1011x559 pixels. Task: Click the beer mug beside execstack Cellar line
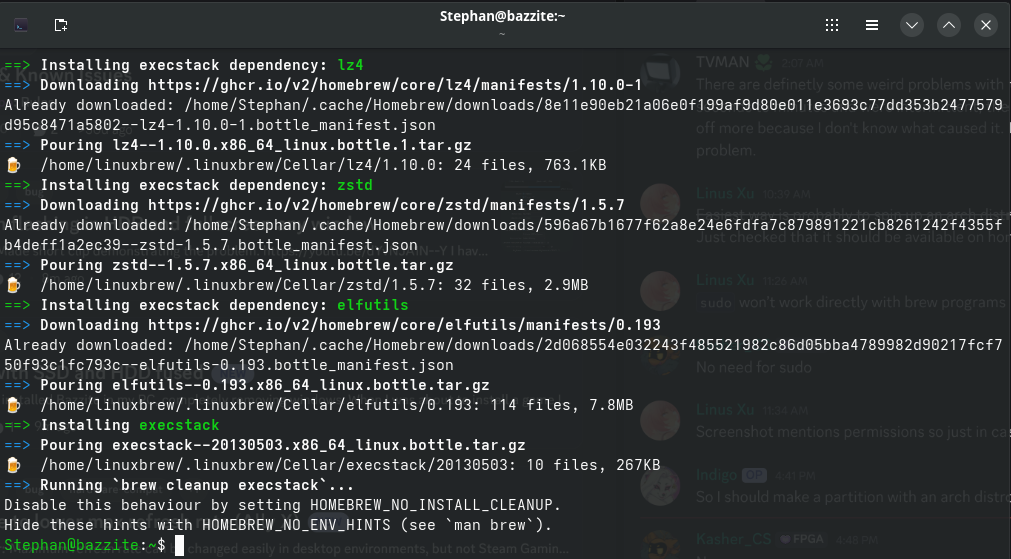click(x=13, y=465)
